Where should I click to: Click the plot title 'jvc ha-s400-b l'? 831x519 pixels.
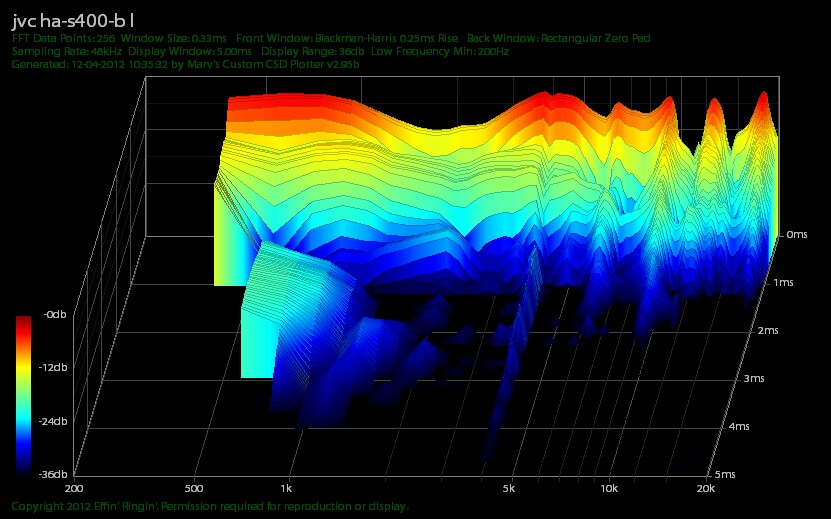(73, 21)
